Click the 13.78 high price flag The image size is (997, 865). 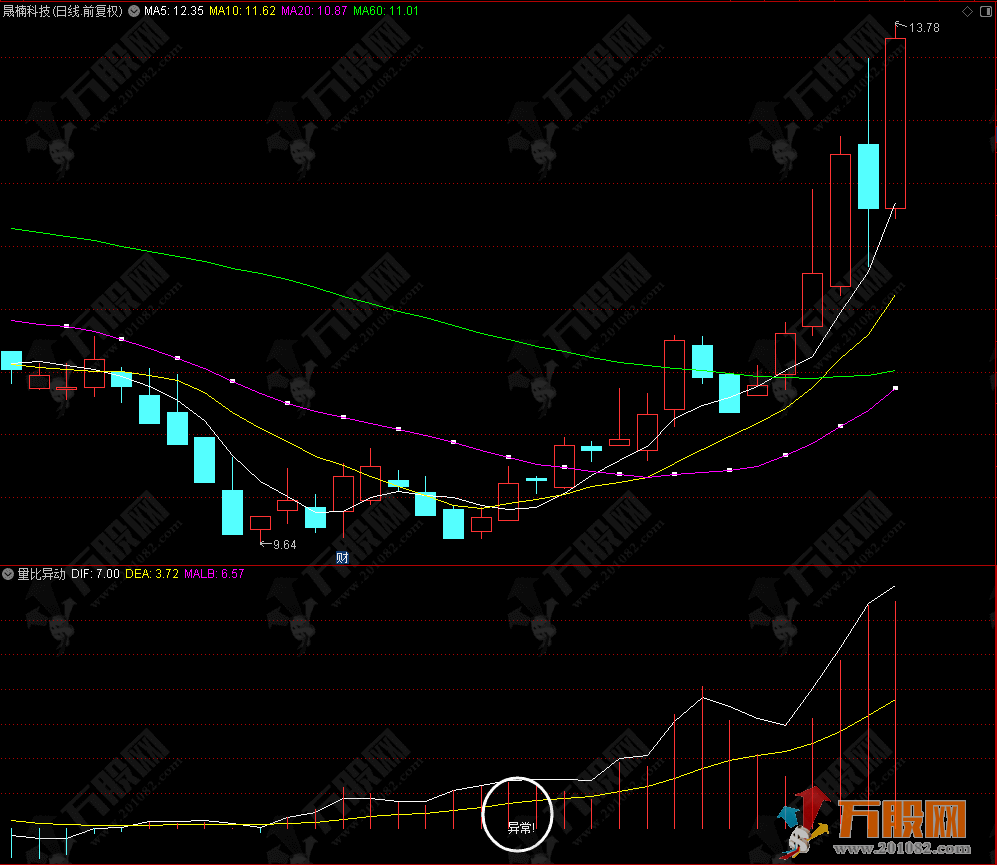917,28
